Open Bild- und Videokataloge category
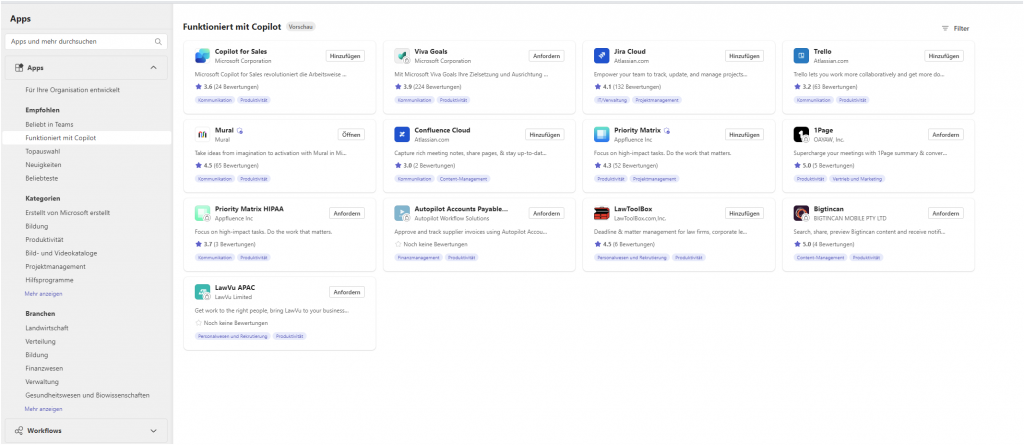 point(61,253)
